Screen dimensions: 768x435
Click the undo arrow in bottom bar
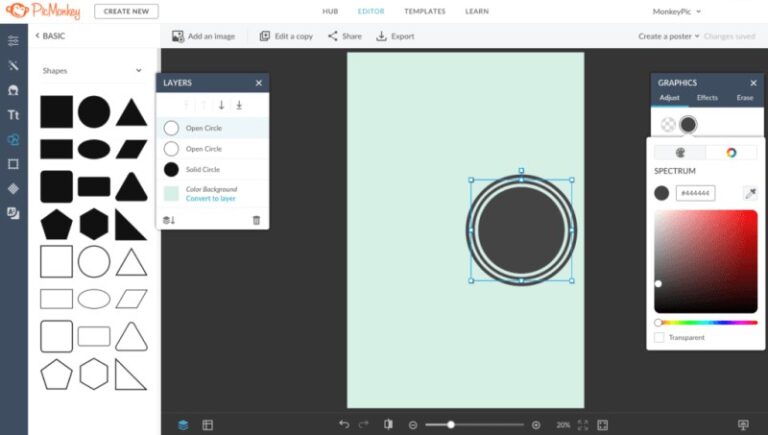(x=344, y=425)
